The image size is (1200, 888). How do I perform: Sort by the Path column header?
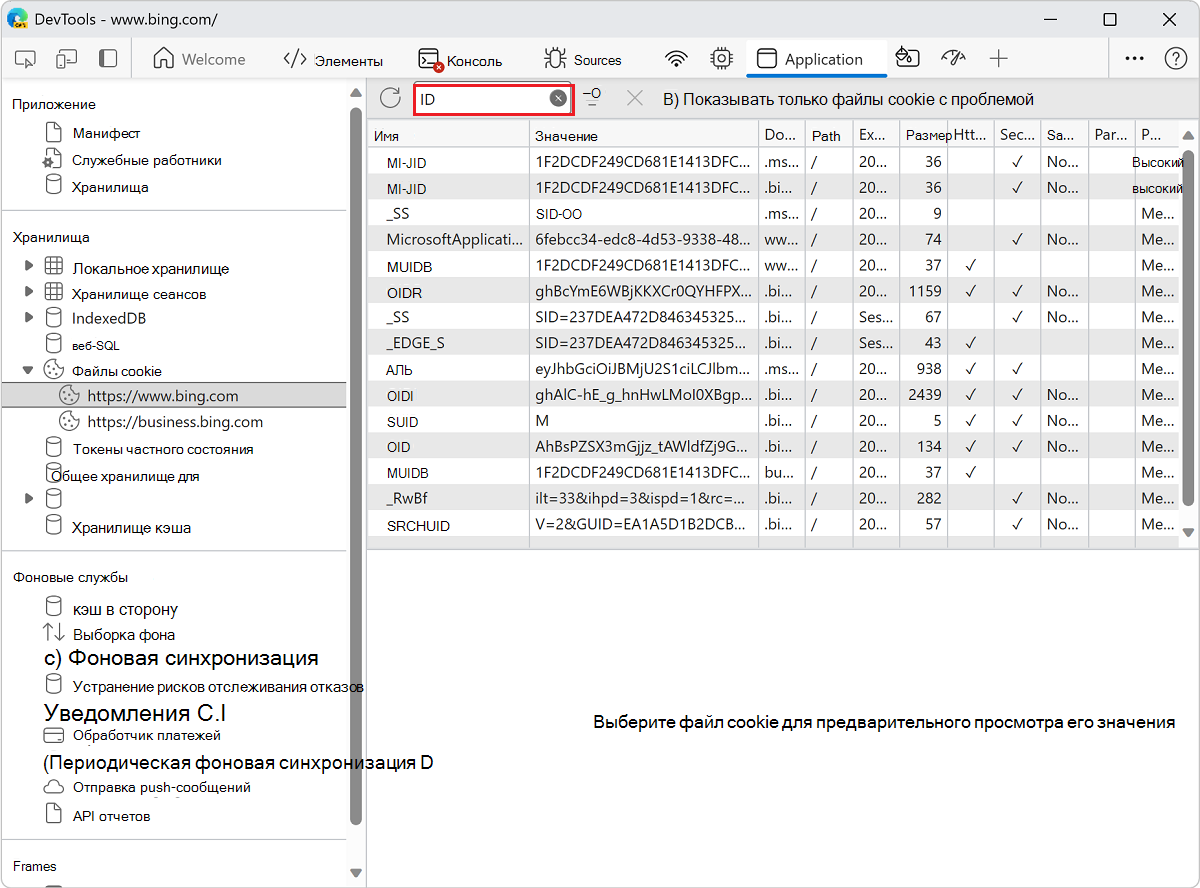click(x=829, y=135)
